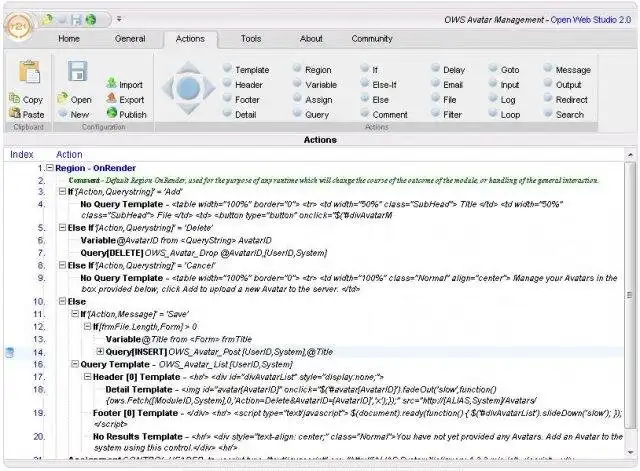
Task: Collapse the Header [0] Template node
Action: click(x=87, y=377)
